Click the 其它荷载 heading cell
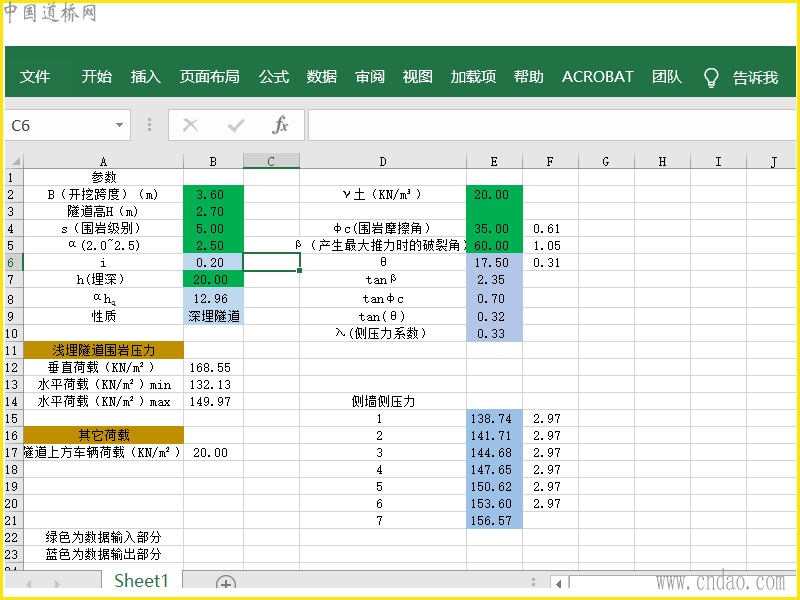The height and width of the screenshot is (600, 800). coord(104,435)
